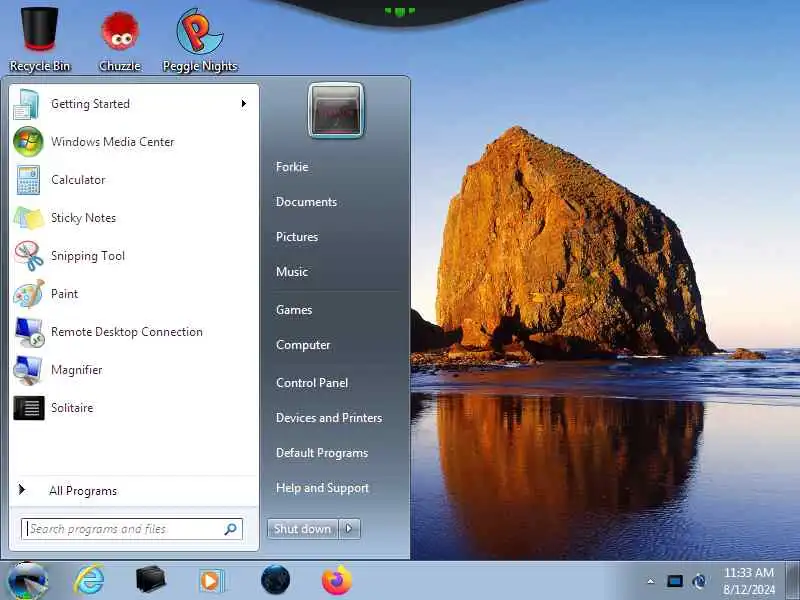Select the Paint label
The image size is (800, 600).
(64, 294)
